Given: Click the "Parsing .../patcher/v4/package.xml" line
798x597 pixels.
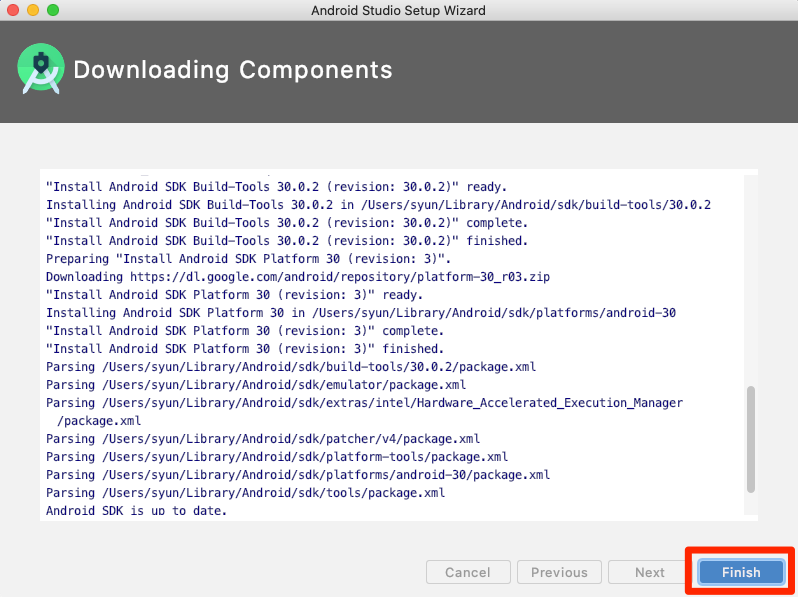Looking at the screenshot, I should tap(263, 439).
